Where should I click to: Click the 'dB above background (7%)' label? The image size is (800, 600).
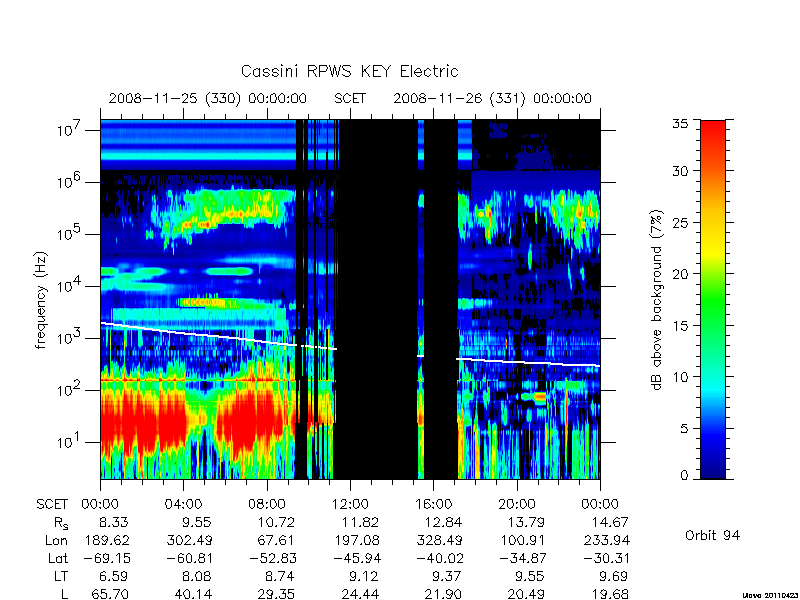(x=657, y=300)
